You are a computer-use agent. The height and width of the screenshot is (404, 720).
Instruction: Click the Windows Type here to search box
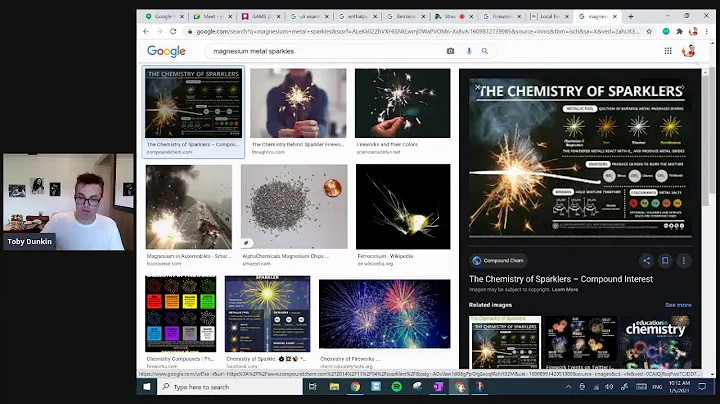click(x=231, y=387)
